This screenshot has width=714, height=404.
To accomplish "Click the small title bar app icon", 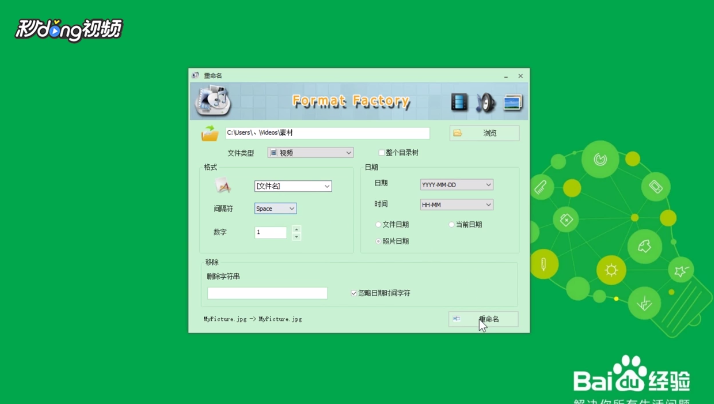I will (x=195, y=75).
